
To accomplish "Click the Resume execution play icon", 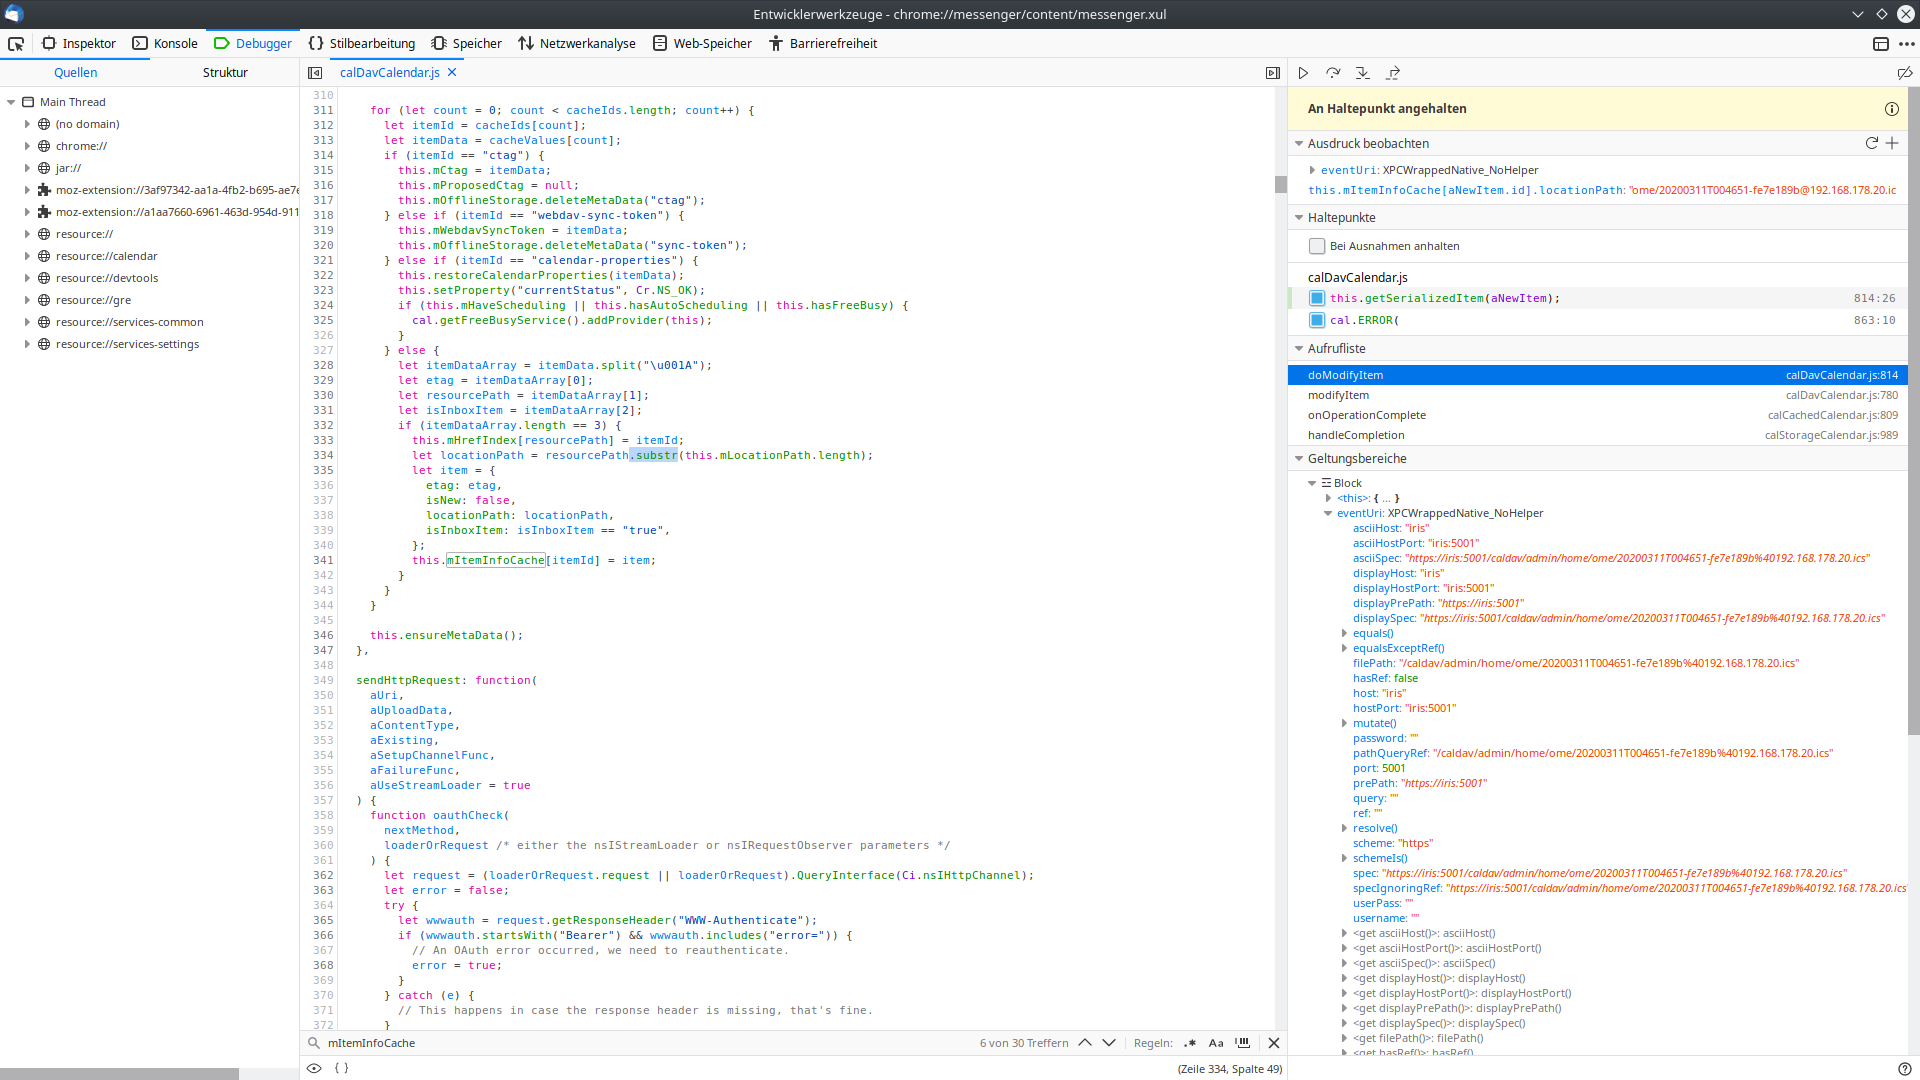I will [1303, 73].
